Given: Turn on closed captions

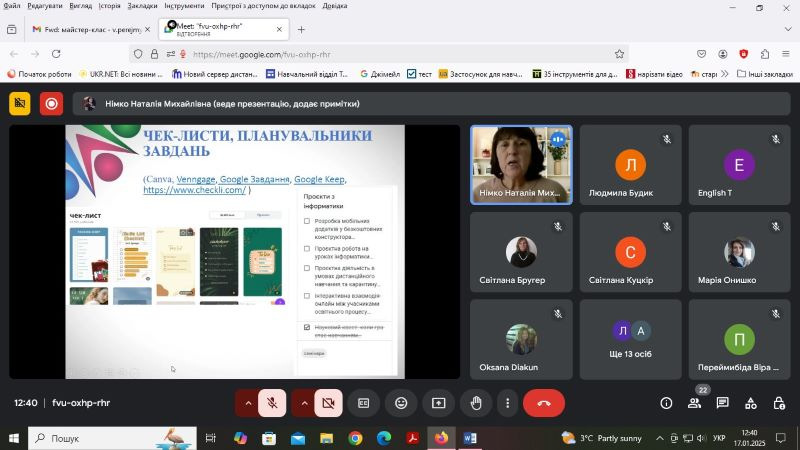Looking at the screenshot, I should pos(363,403).
